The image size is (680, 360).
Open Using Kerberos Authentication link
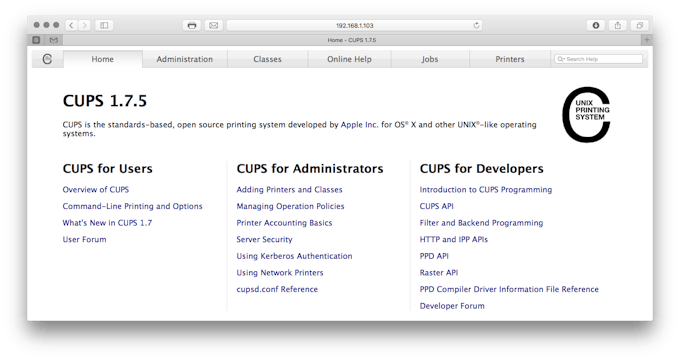click(294, 256)
